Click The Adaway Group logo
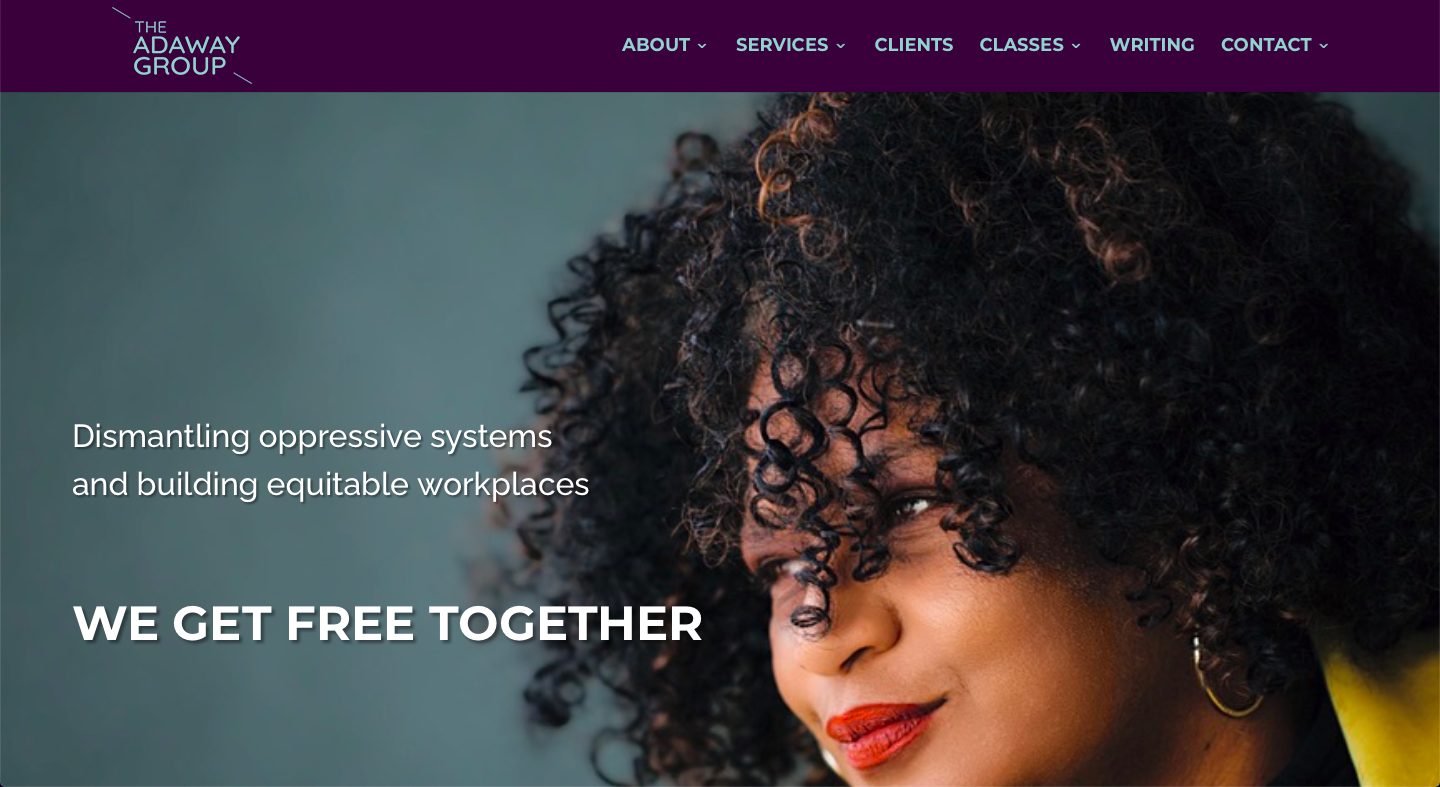 coord(182,46)
